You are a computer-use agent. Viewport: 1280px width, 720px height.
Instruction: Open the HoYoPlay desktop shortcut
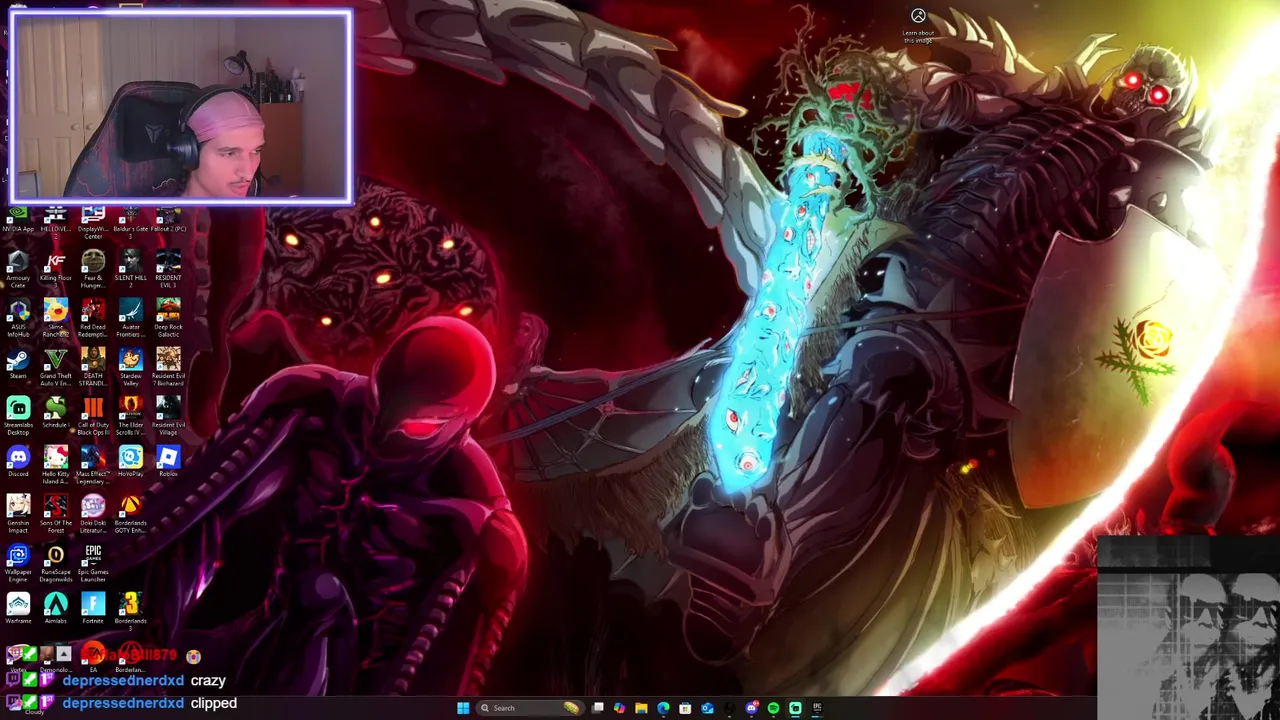[x=130, y=462]
